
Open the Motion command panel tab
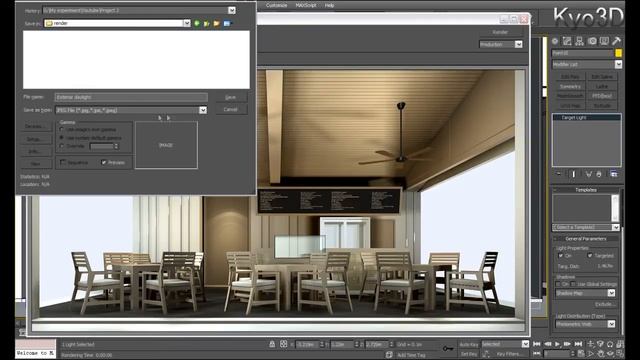click(x=592, y=41)
